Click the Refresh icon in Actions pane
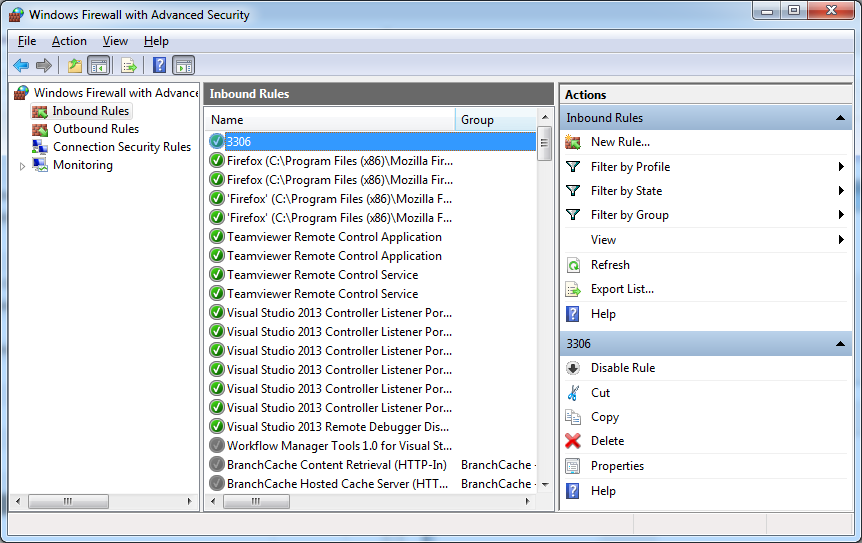Screen dimensions: 862x543 pos(573,265)
